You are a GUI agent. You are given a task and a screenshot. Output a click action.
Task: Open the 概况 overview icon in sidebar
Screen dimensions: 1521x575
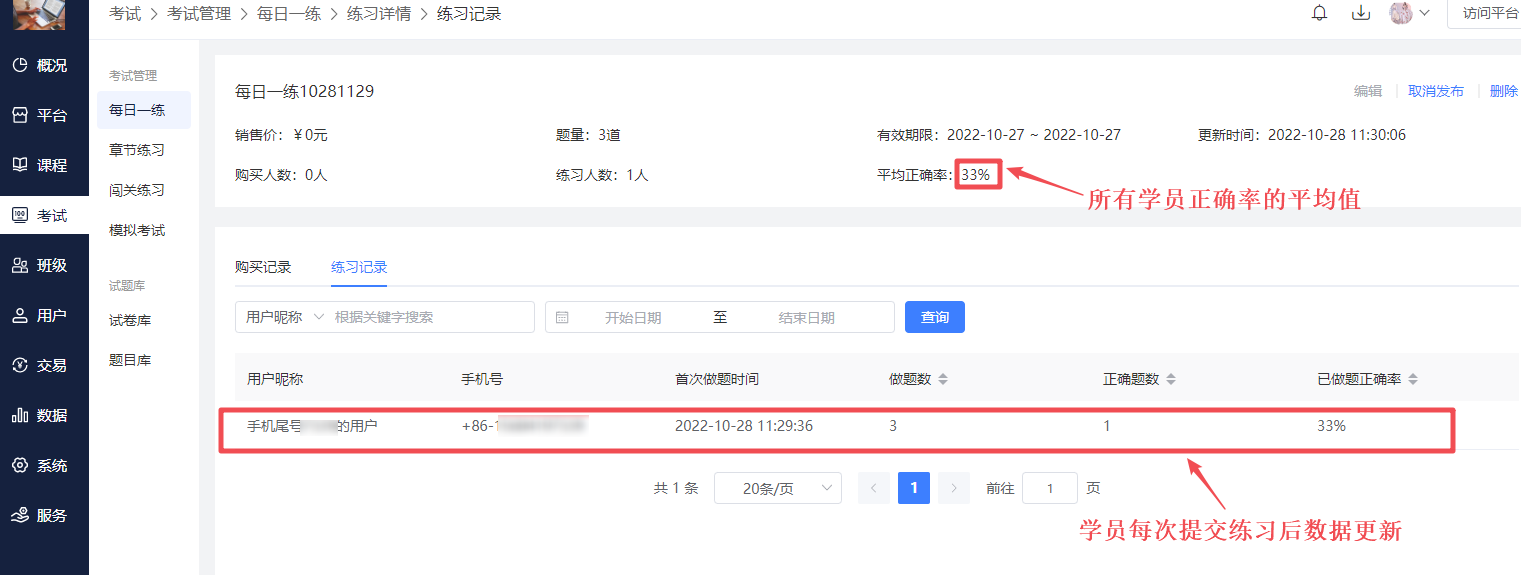pos(19,65)
